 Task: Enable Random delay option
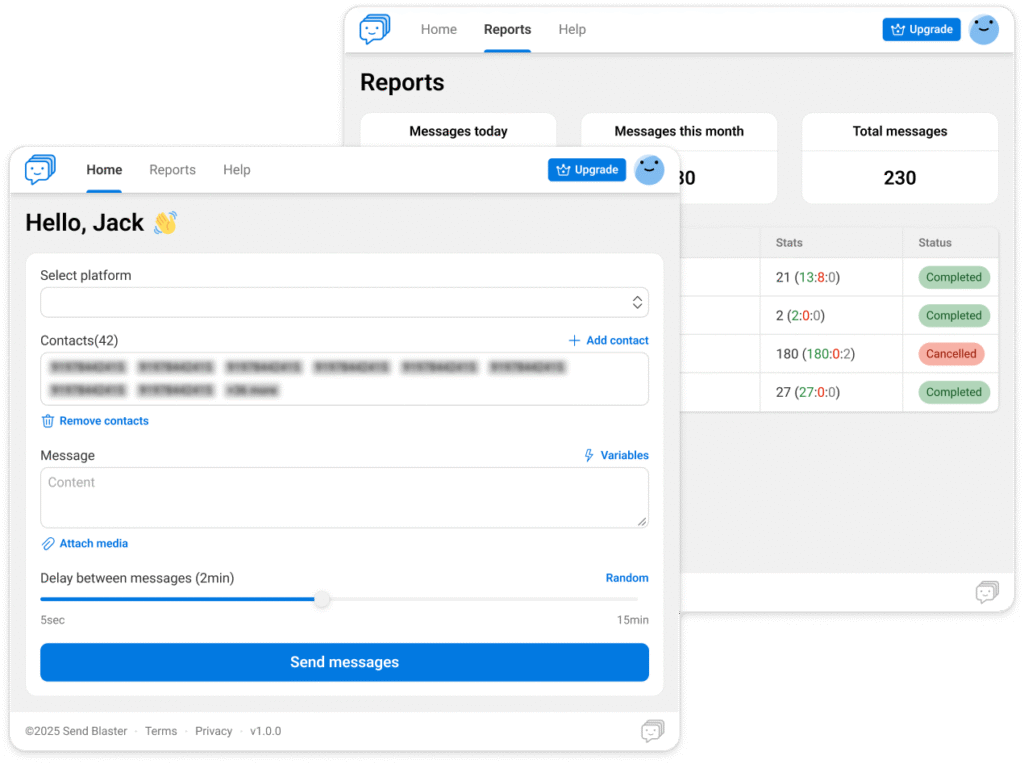coord(627,578)
